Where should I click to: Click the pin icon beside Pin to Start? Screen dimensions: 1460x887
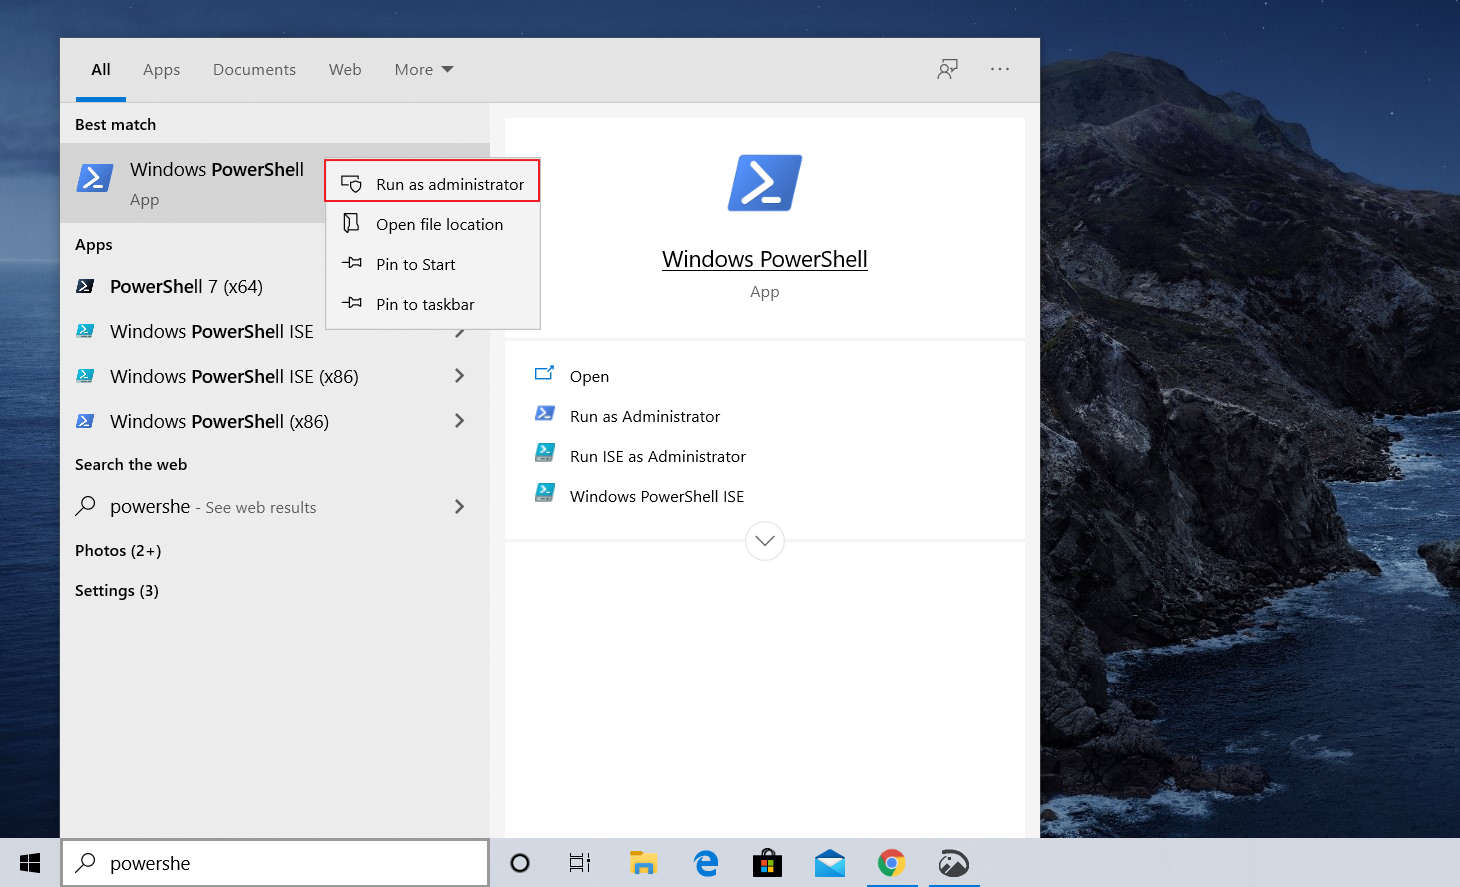[352, 263]
